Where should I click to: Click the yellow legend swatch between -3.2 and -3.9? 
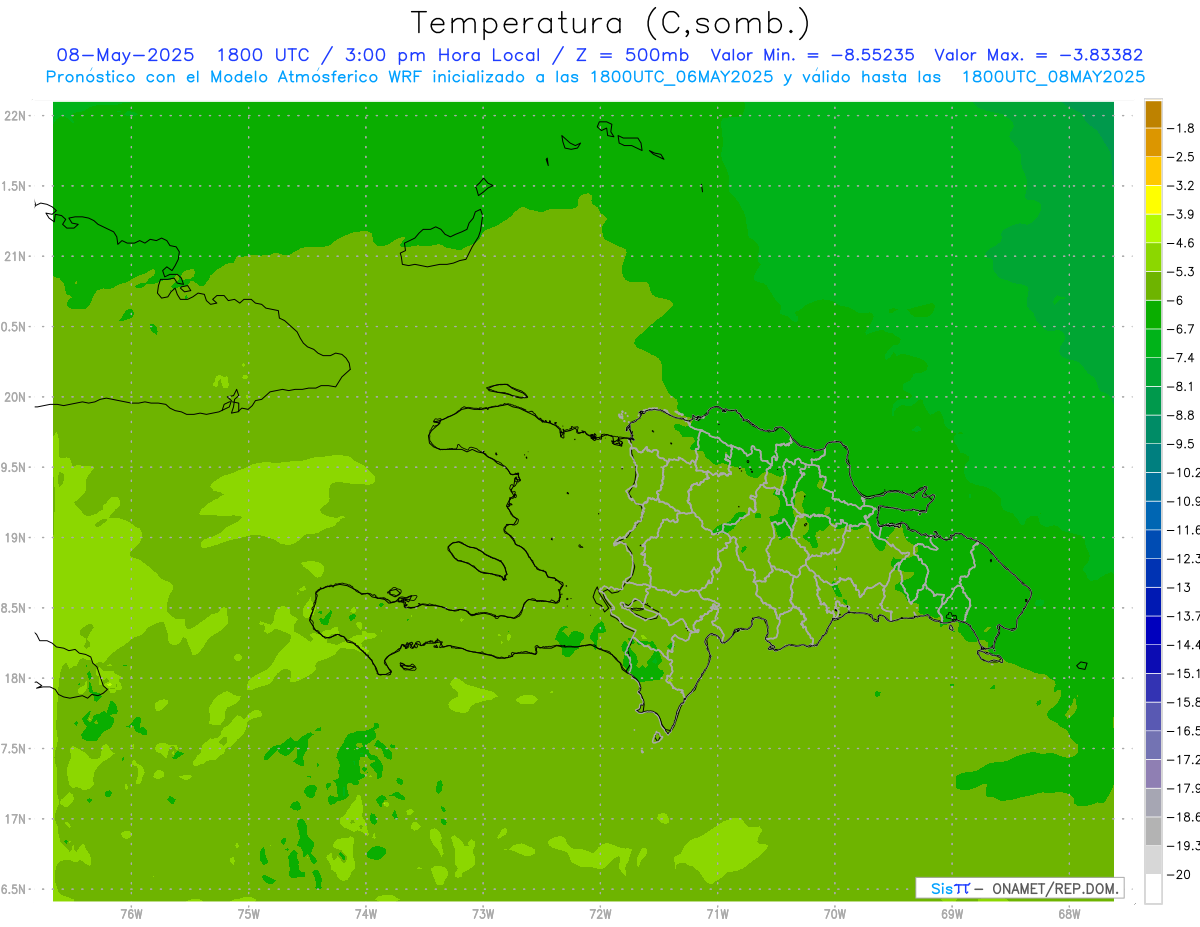pyautogui.click(x=1153, y=200)
